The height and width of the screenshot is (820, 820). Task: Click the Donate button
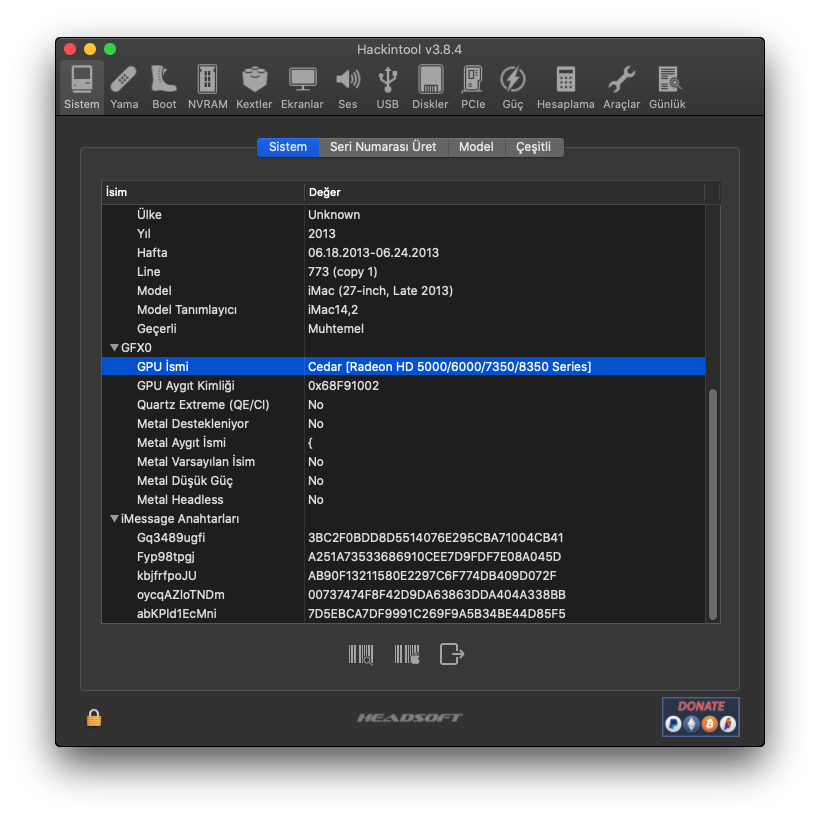700,717
